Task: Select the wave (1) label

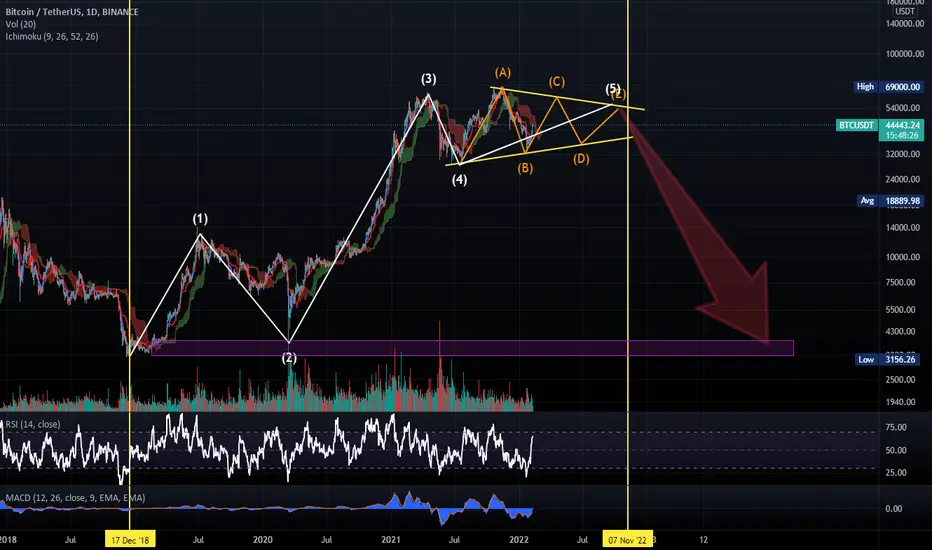Action: coord(200,219)
